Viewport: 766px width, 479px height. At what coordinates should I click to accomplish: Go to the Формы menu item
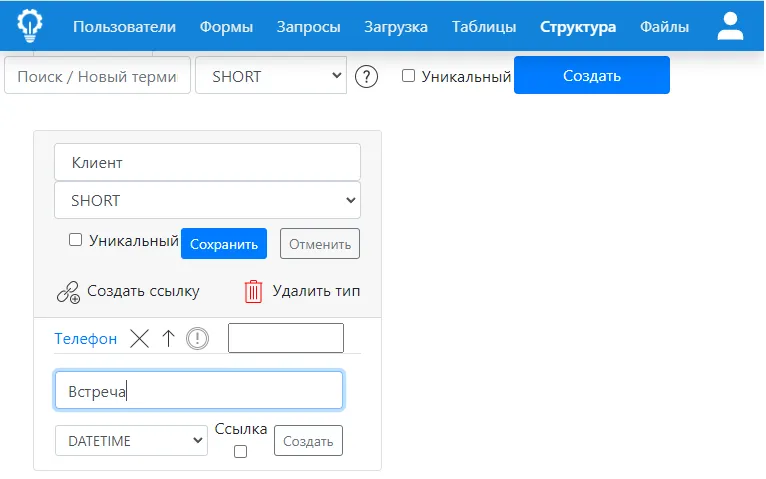pos(226,27)
